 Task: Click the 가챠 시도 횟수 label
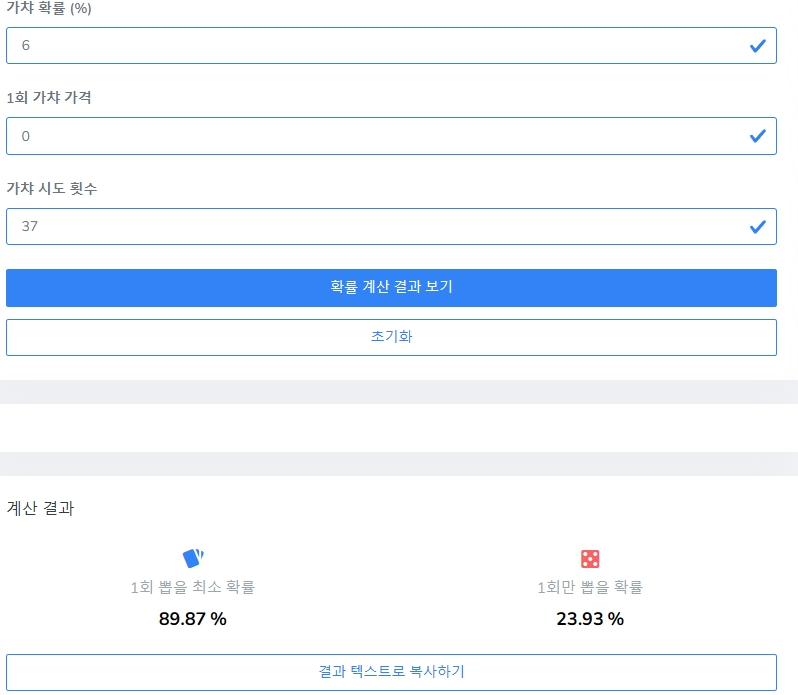click(x=52, y=188)
